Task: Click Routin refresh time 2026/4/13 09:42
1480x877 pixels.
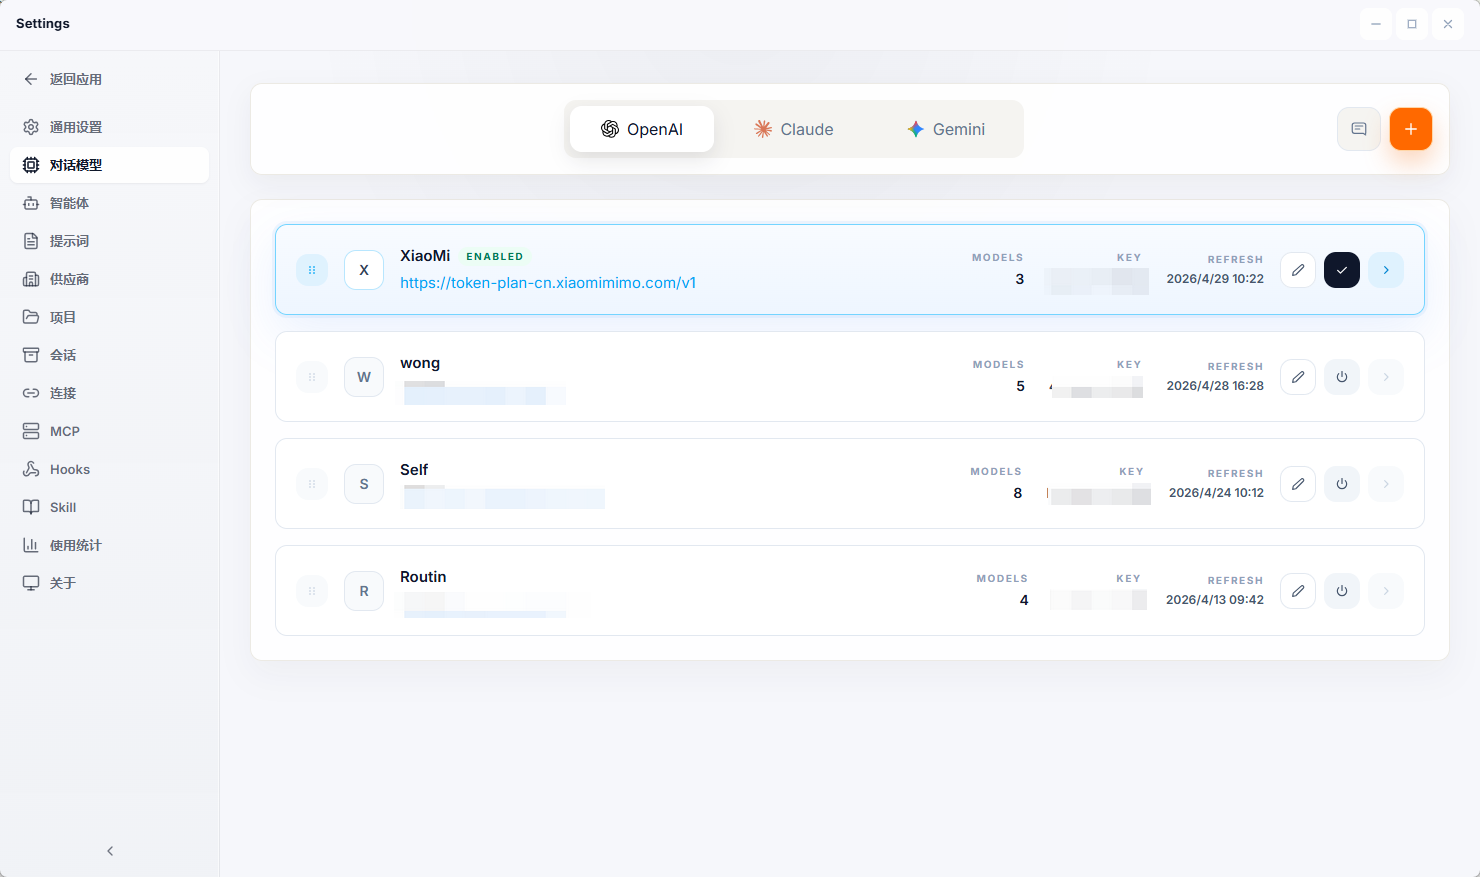Action: 1215,600
